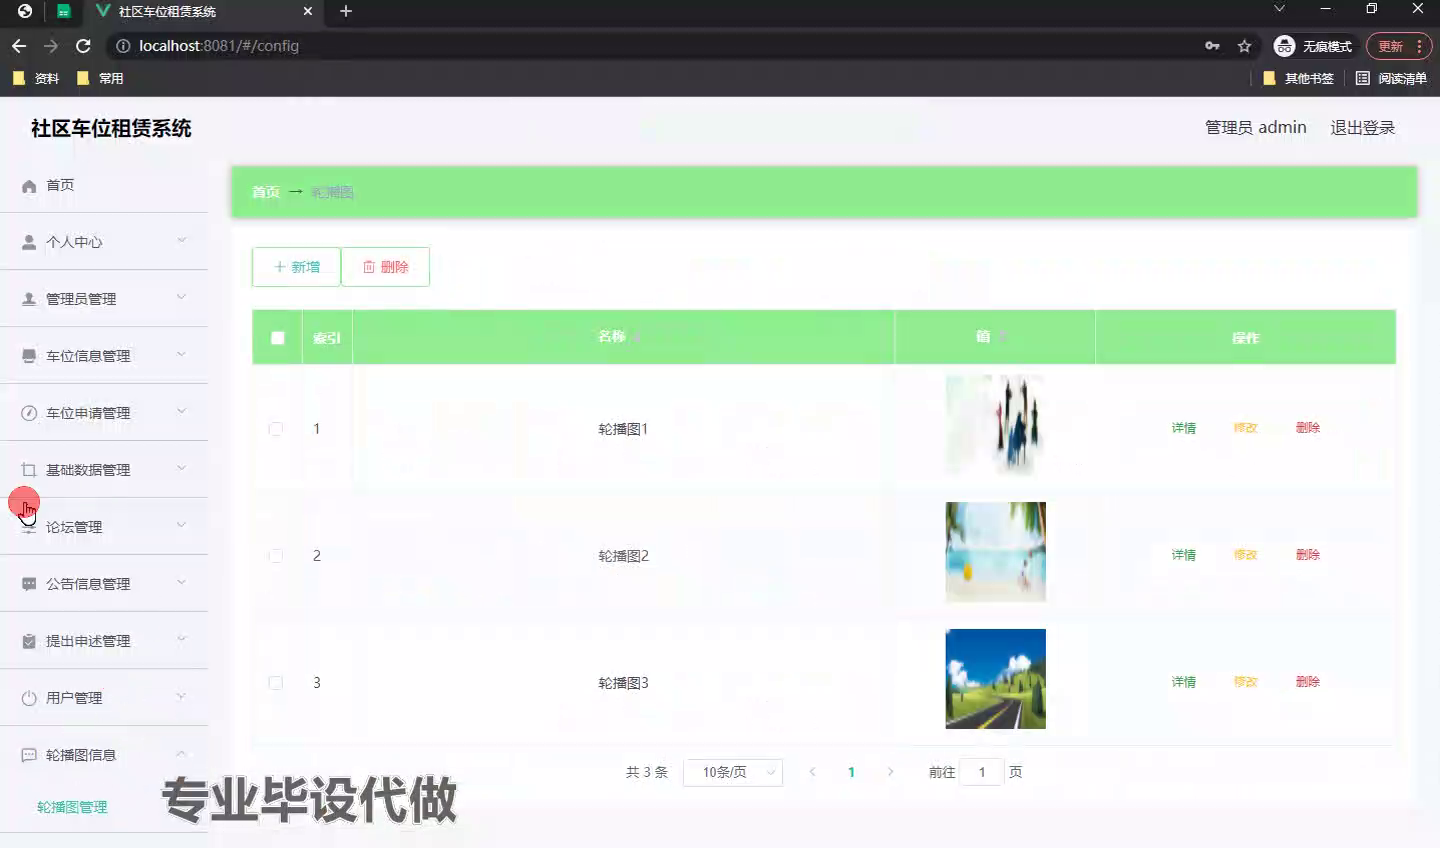Expand the 公告信息管理 chevron

click(x=181, y=582)
